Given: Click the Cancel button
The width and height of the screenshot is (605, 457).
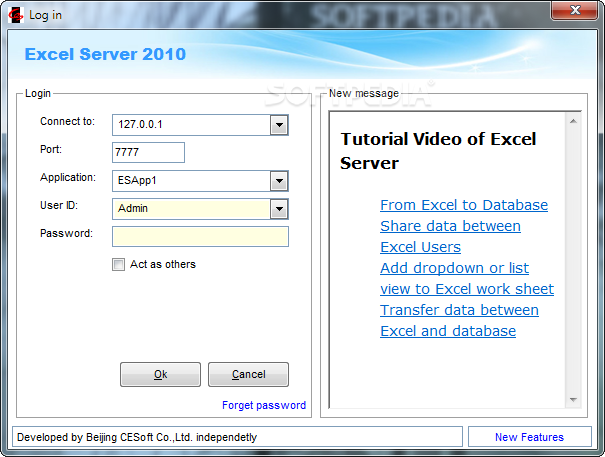Looking at the screenshot, I should [248, 374].
